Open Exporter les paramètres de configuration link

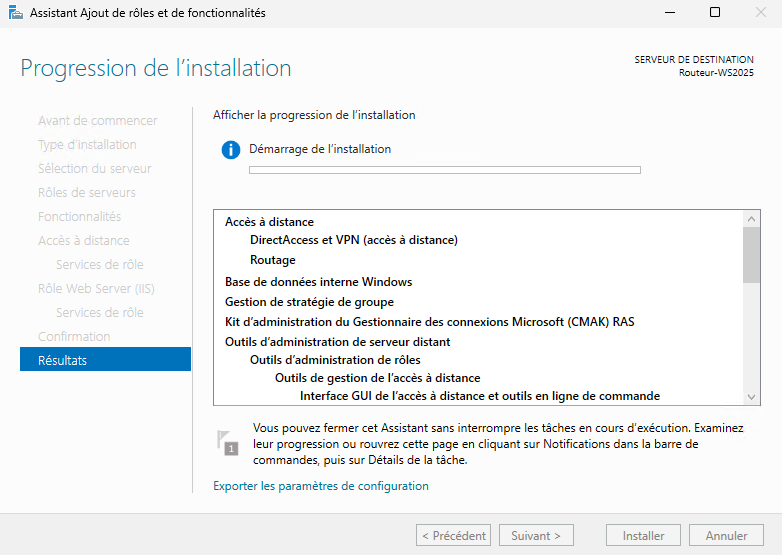click(x=321, y=486)
